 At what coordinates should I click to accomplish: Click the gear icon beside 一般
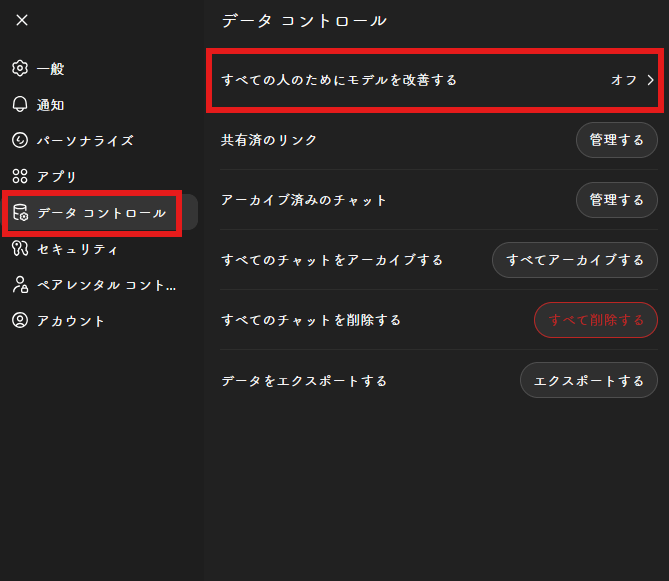pyautogui.click(x=19, y=69)
